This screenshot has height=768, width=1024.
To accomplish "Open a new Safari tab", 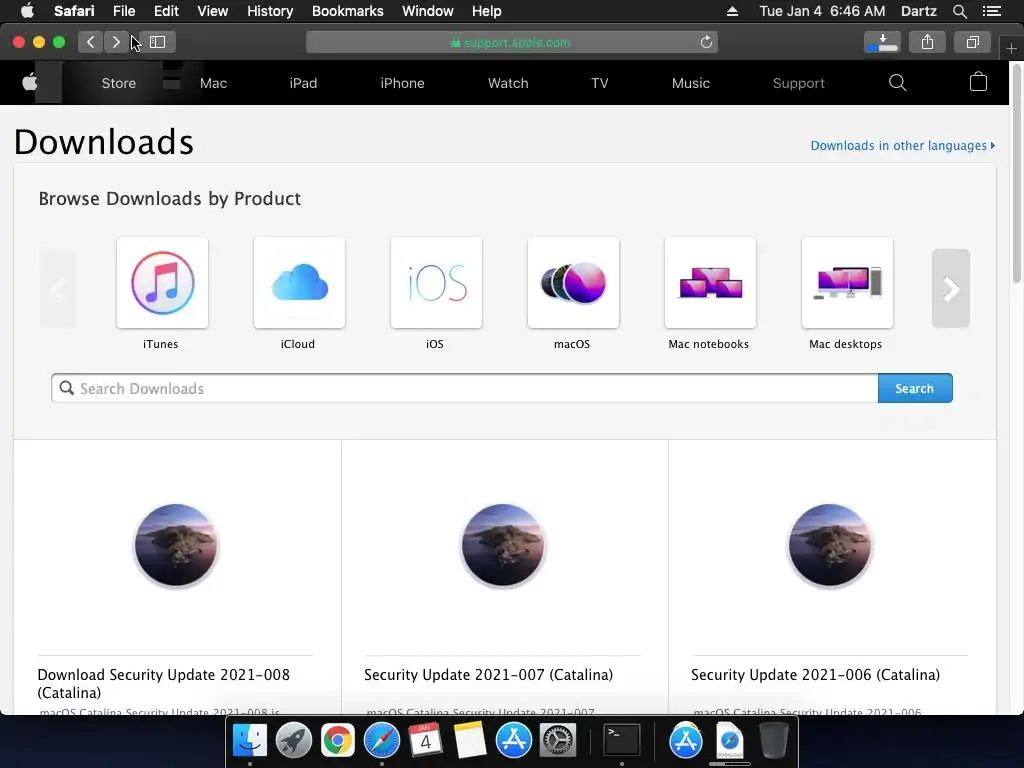I will (1011, 48).
